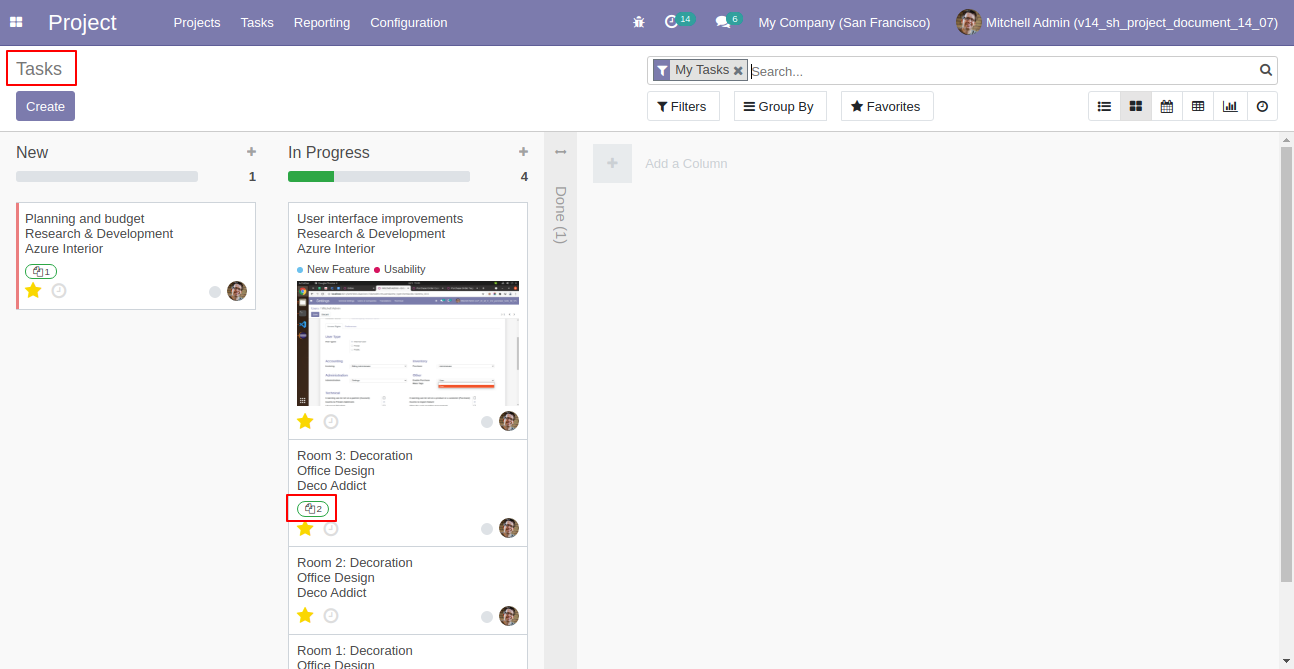Open the Projects menu
Screen dimensions: 1294x669
[197, 22]
